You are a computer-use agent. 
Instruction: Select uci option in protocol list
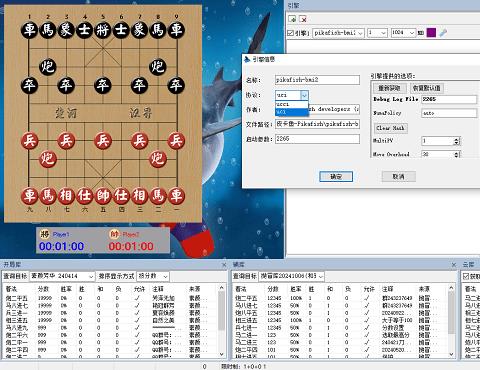point(292,112)
